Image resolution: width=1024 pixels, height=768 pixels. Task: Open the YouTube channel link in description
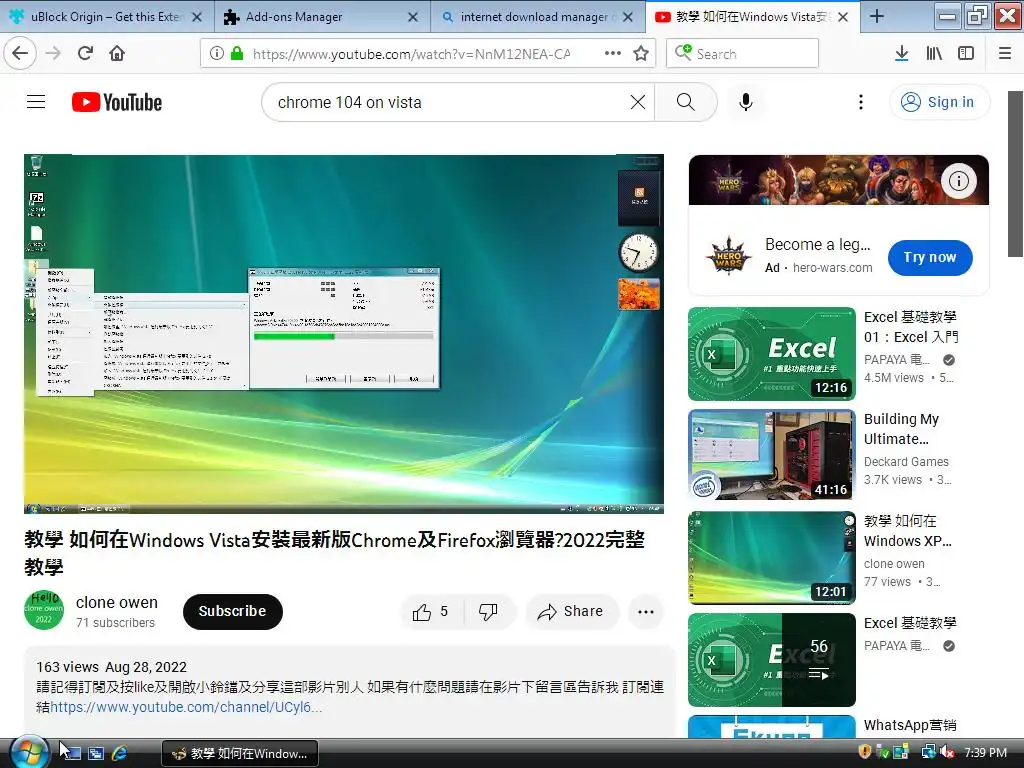click(186, 707)
